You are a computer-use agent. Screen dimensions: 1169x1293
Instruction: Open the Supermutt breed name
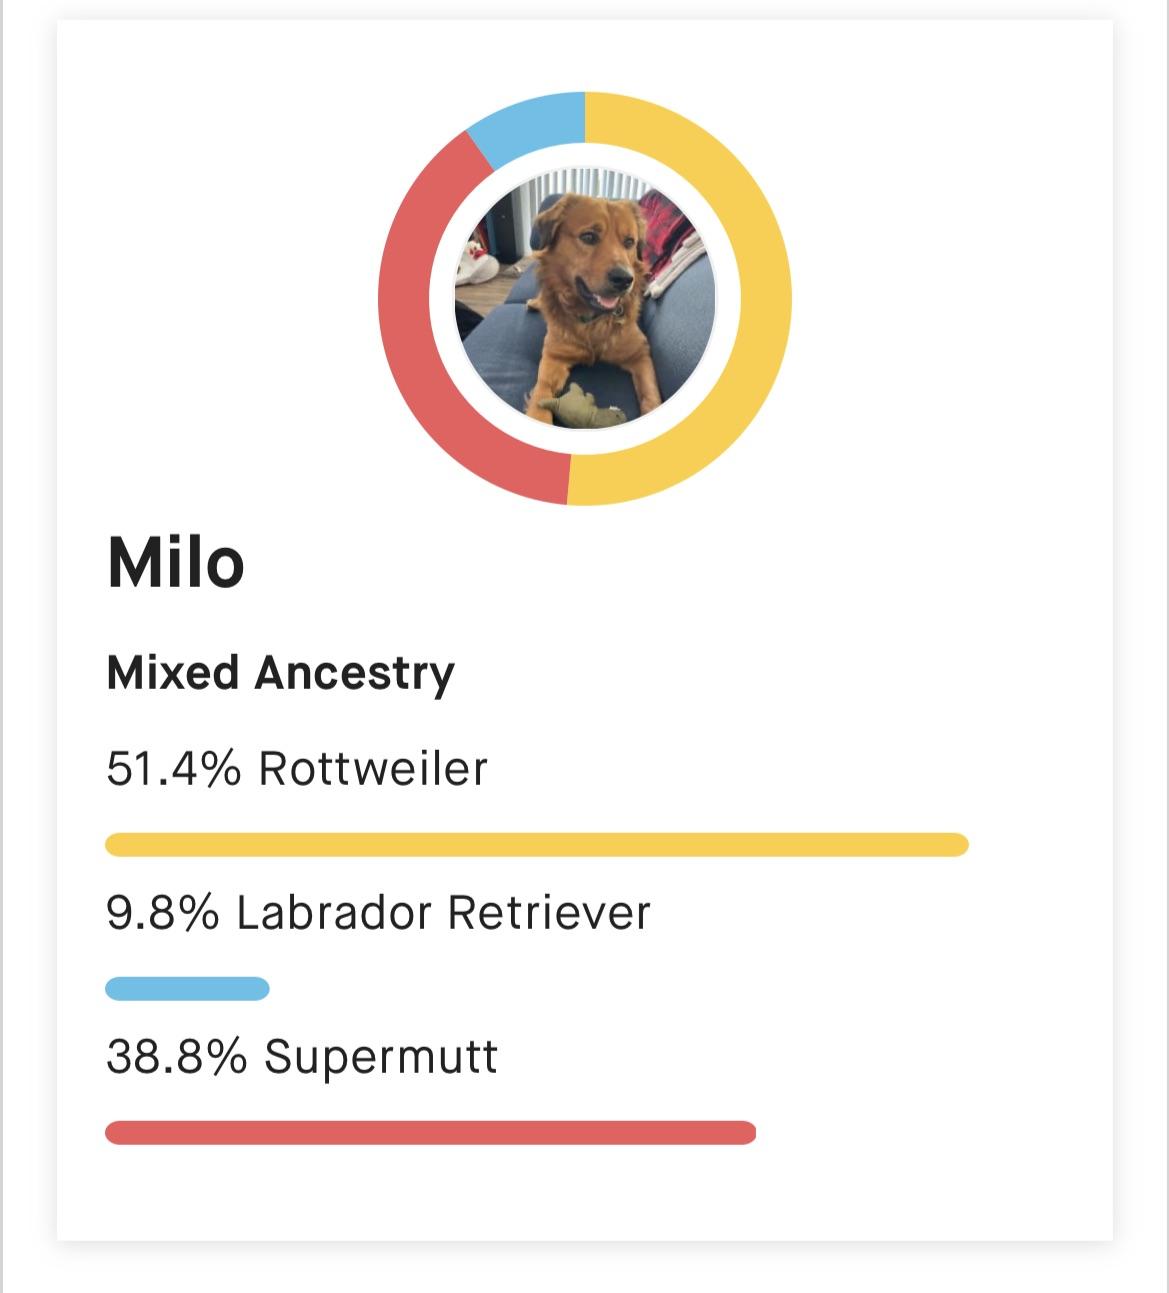point(381,1057)
